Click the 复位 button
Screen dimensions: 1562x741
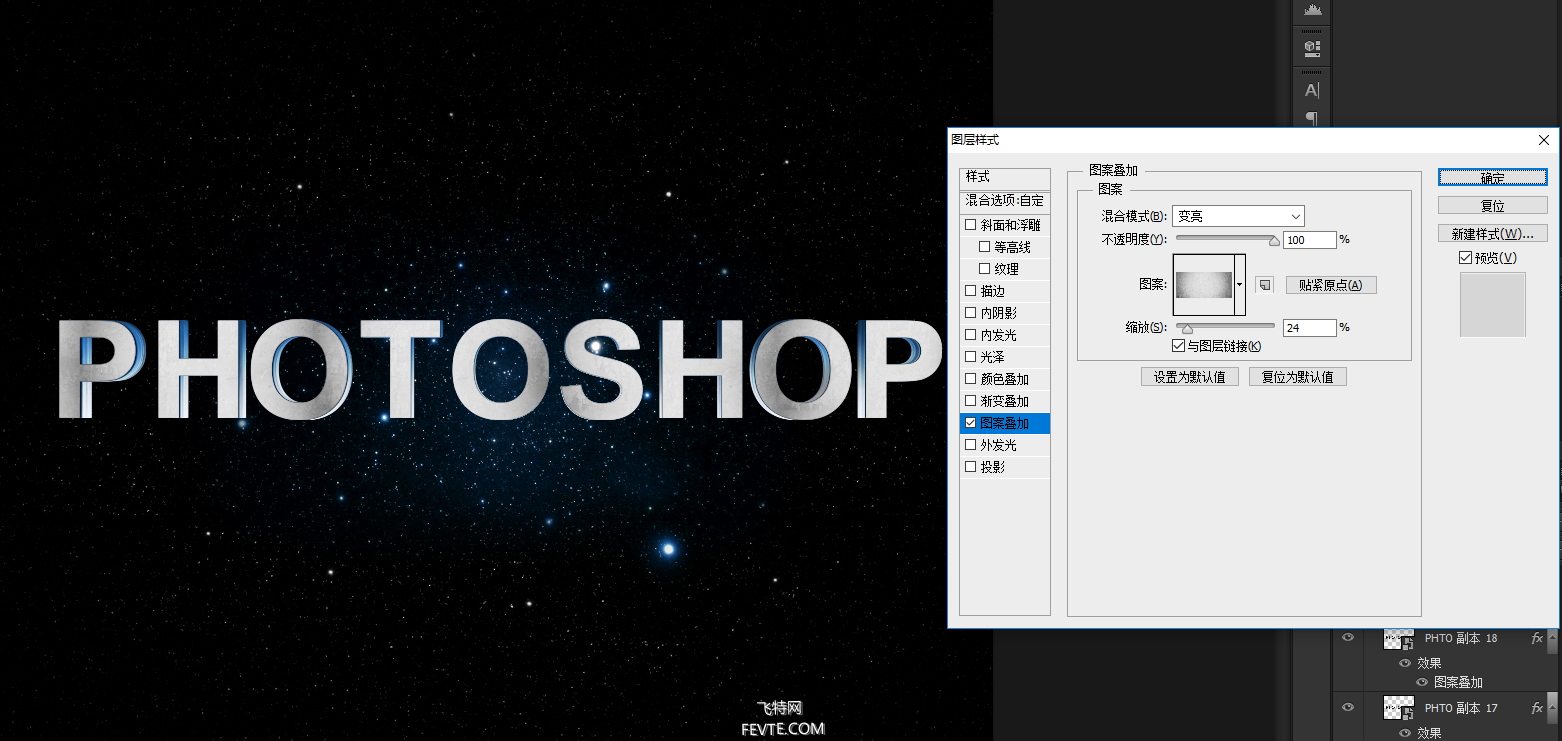1493,206
